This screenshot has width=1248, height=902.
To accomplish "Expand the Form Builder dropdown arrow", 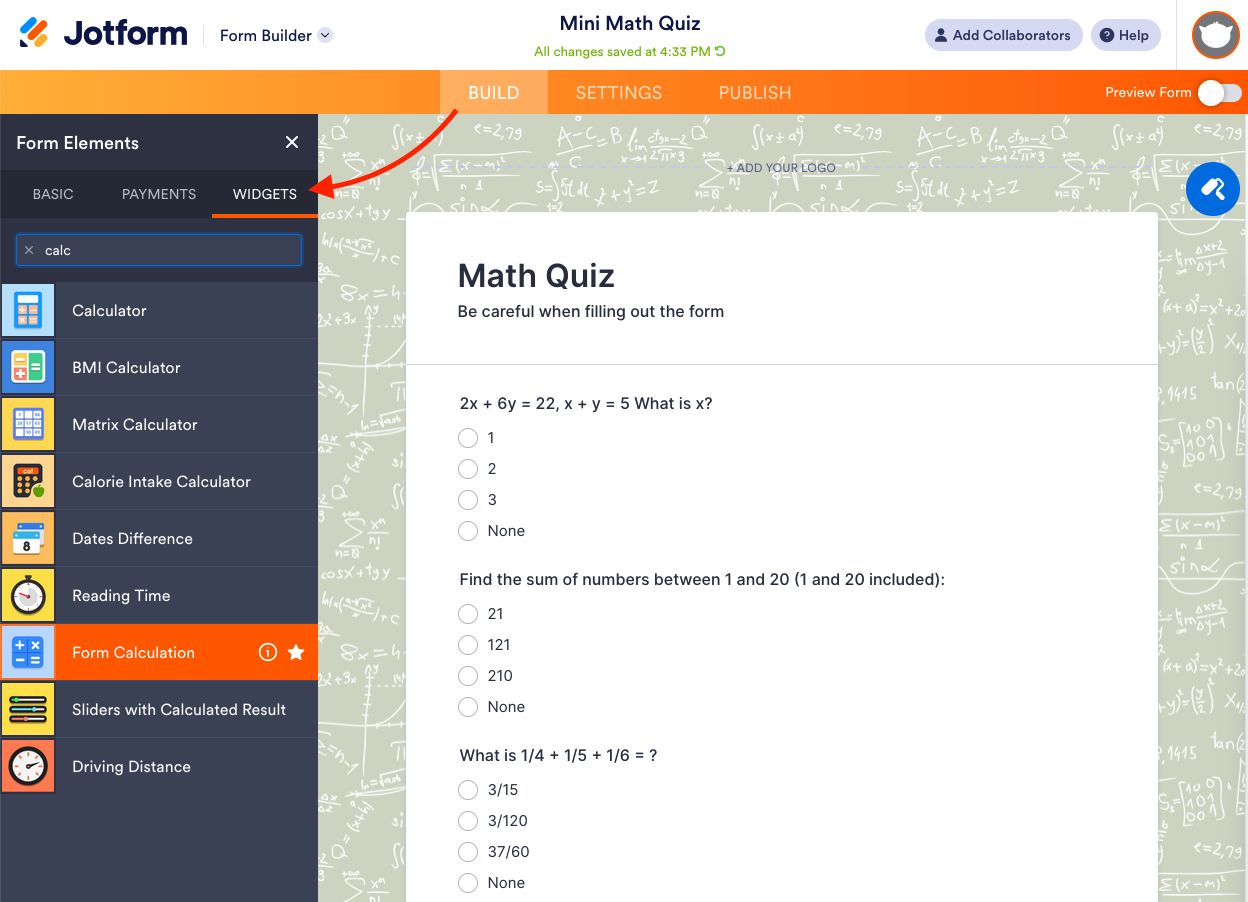I will click(325, 35).
